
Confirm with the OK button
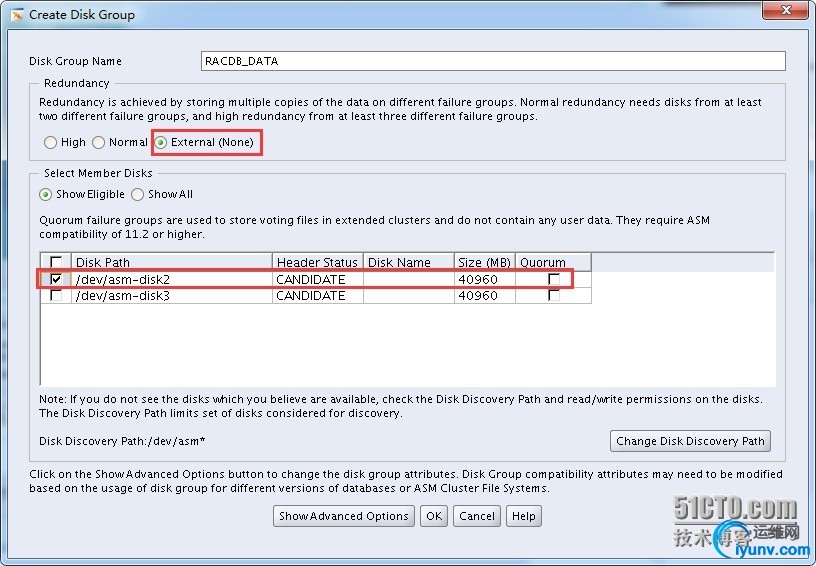coord(434,516)
